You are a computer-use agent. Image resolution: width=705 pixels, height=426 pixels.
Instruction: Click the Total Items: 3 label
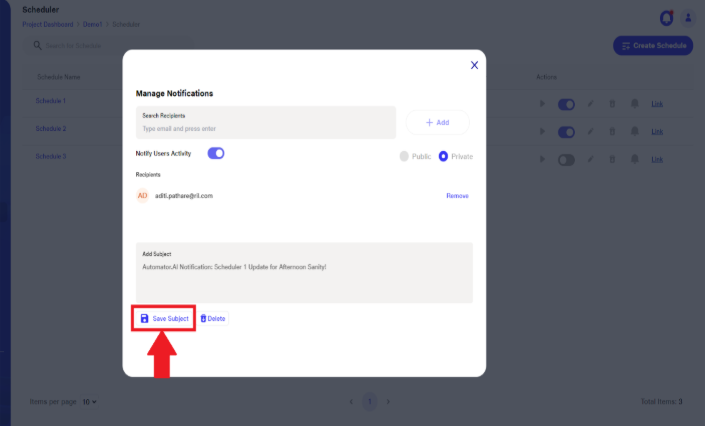click(x=661, y=402)
